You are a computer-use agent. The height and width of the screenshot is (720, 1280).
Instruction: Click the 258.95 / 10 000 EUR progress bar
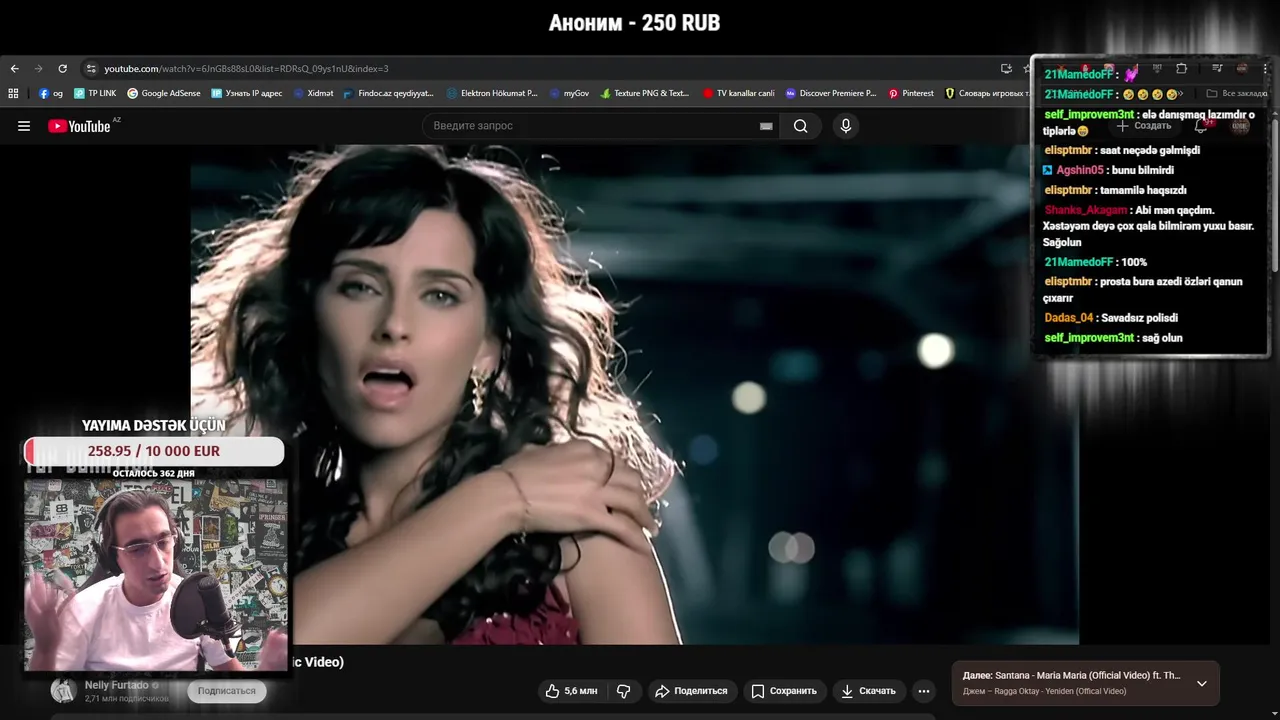[x=154, y=451]
